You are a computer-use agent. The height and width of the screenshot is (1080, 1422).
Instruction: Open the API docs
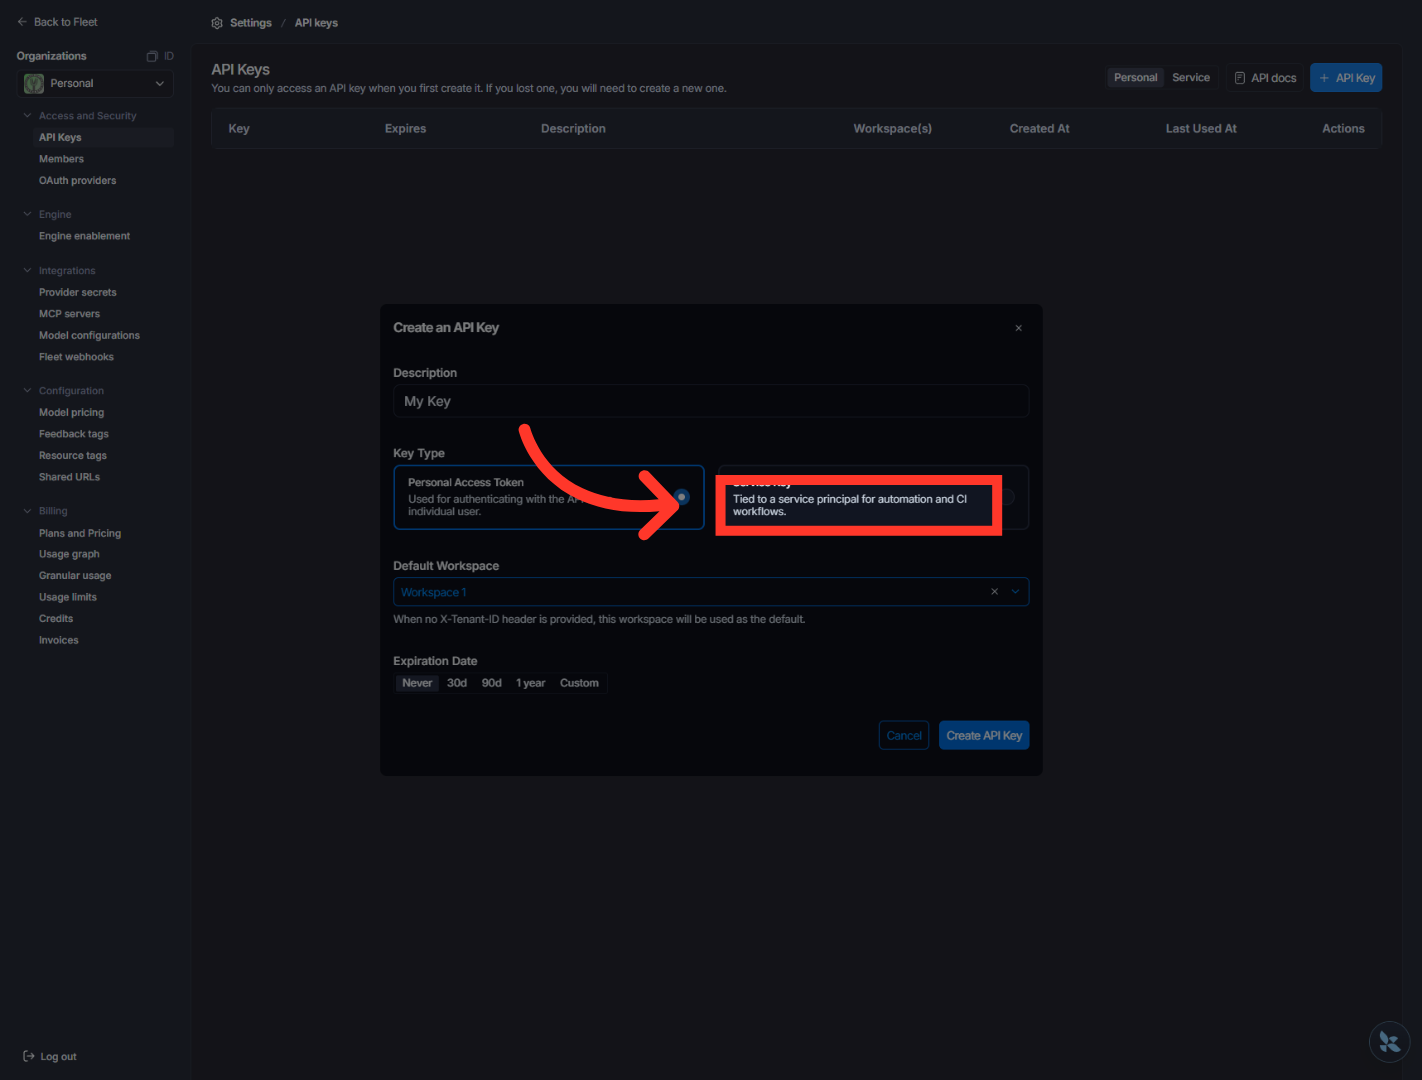(x=1265, y=78)
